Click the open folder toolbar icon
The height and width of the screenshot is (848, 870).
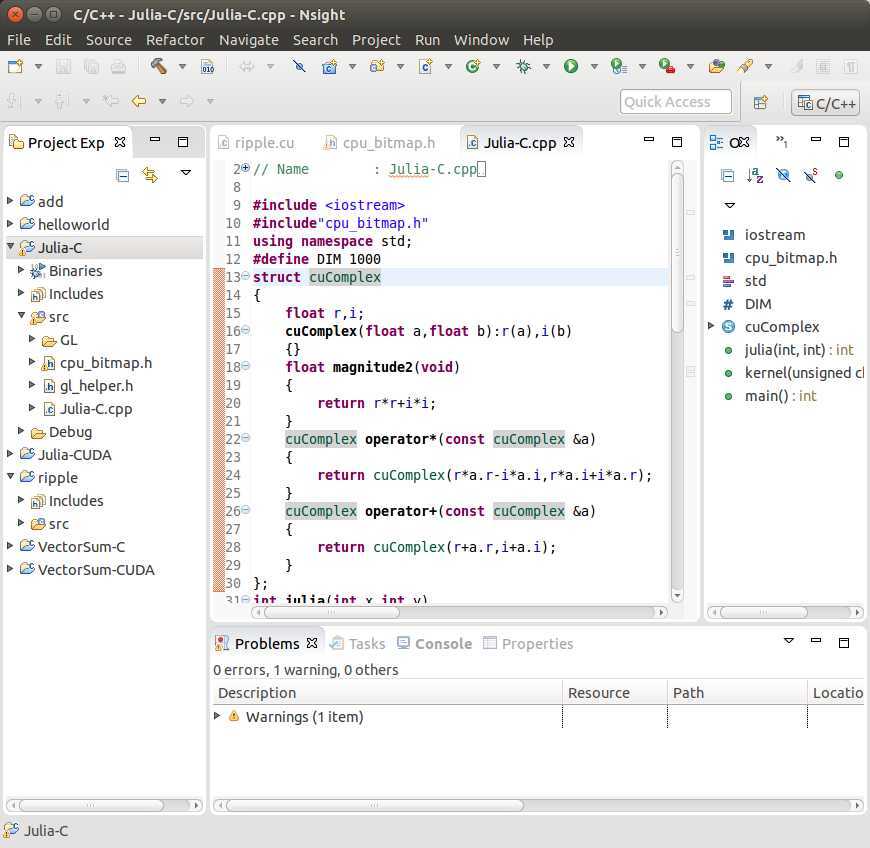(x=716, y=67)
